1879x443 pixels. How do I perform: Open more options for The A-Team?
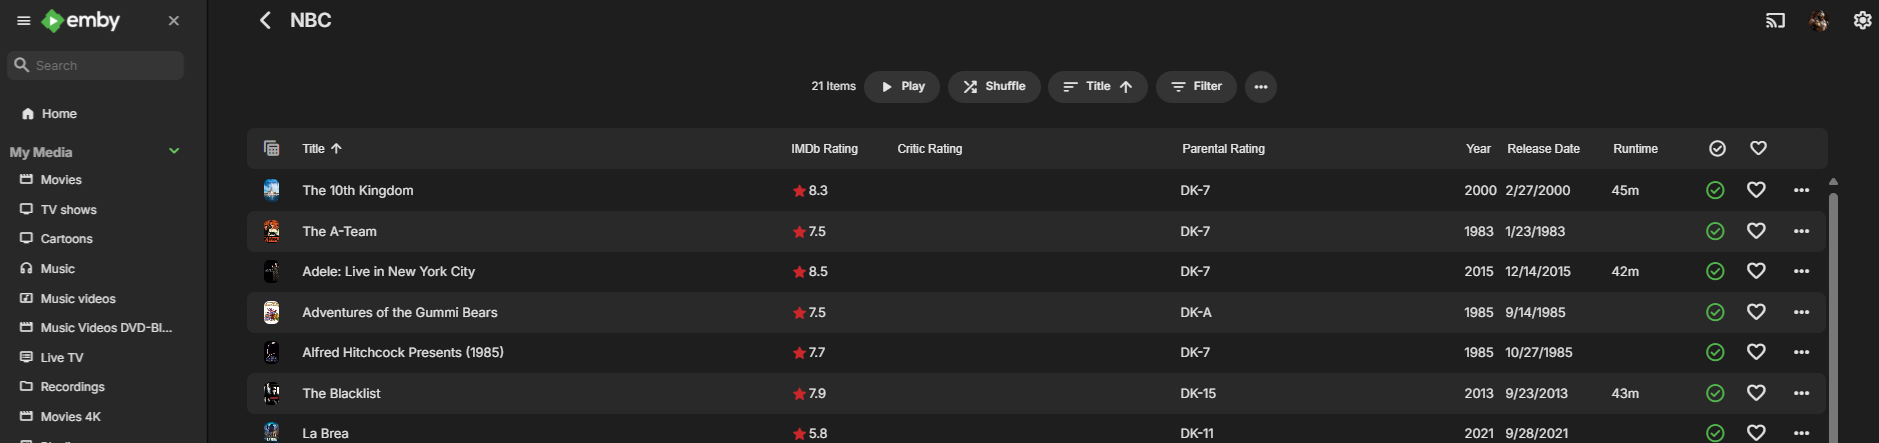(1801, 231)
